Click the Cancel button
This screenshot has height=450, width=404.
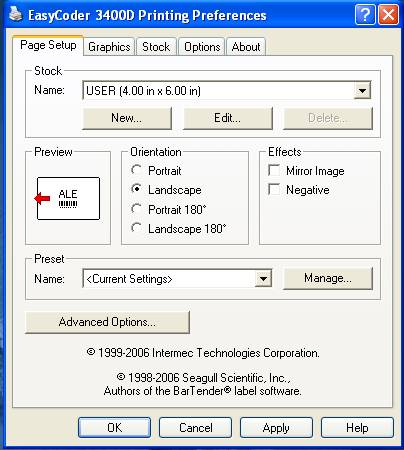pyautogui.click(x=195, y=428)
